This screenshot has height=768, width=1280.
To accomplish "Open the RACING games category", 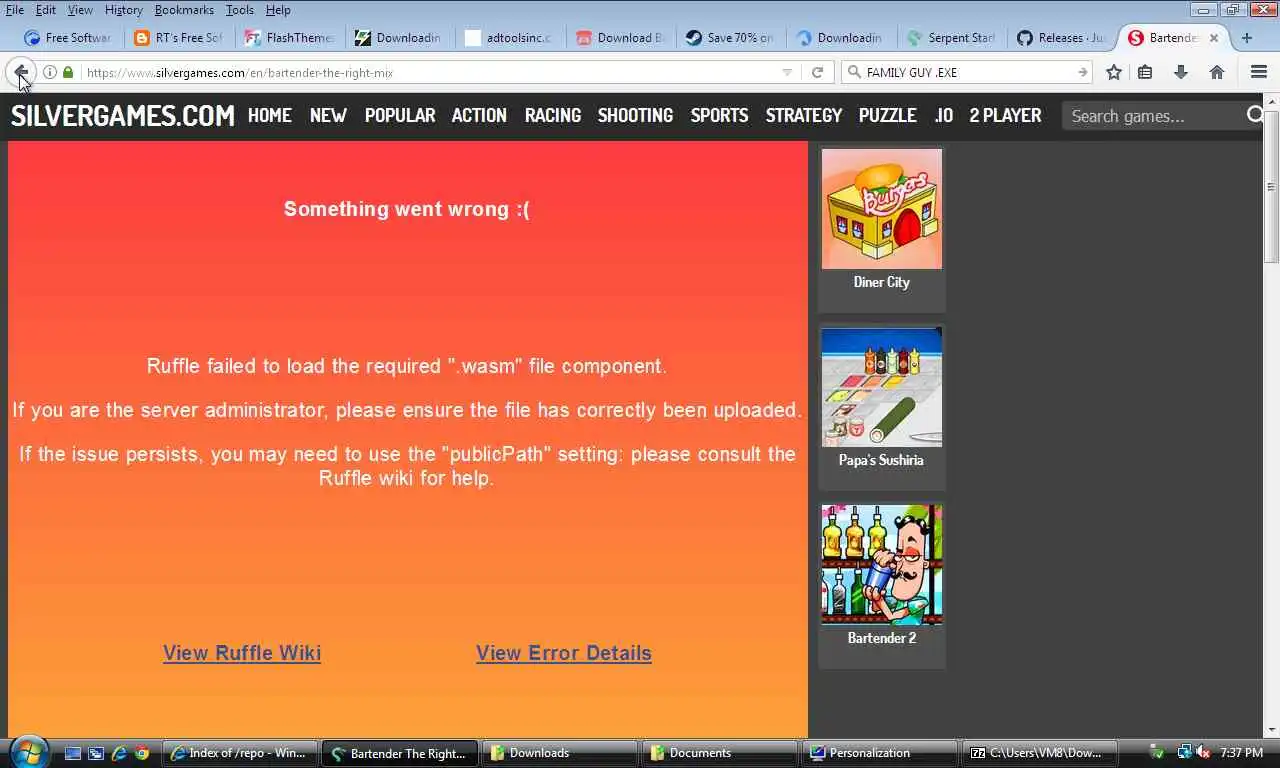I will (x=553, y=116).
